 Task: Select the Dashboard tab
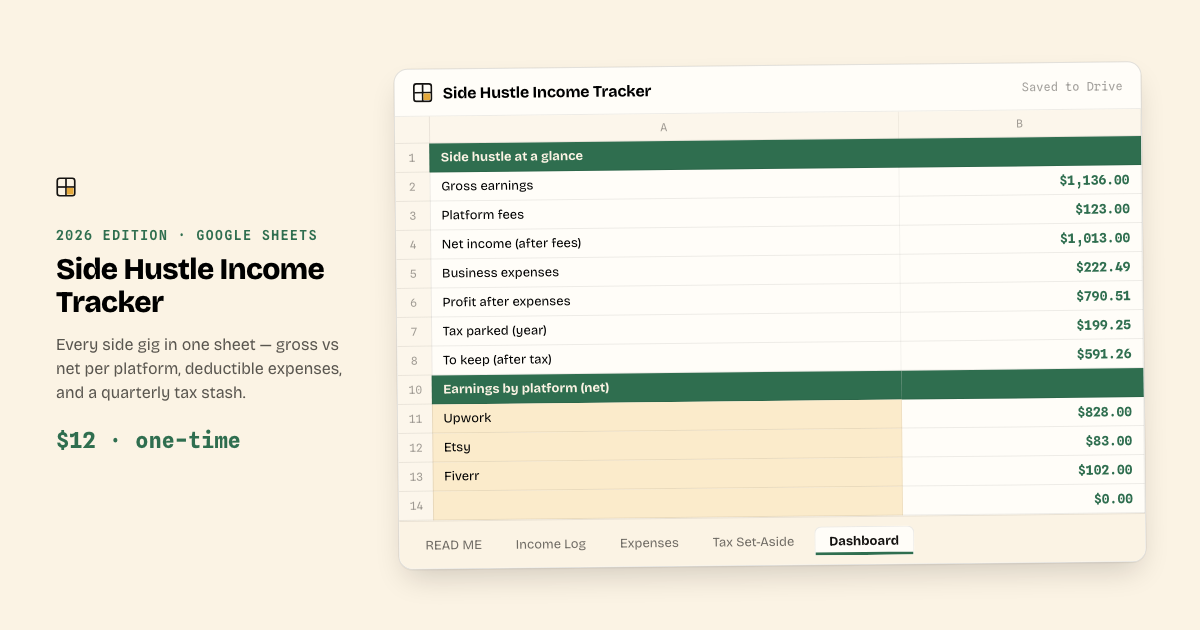pos(864,541)
